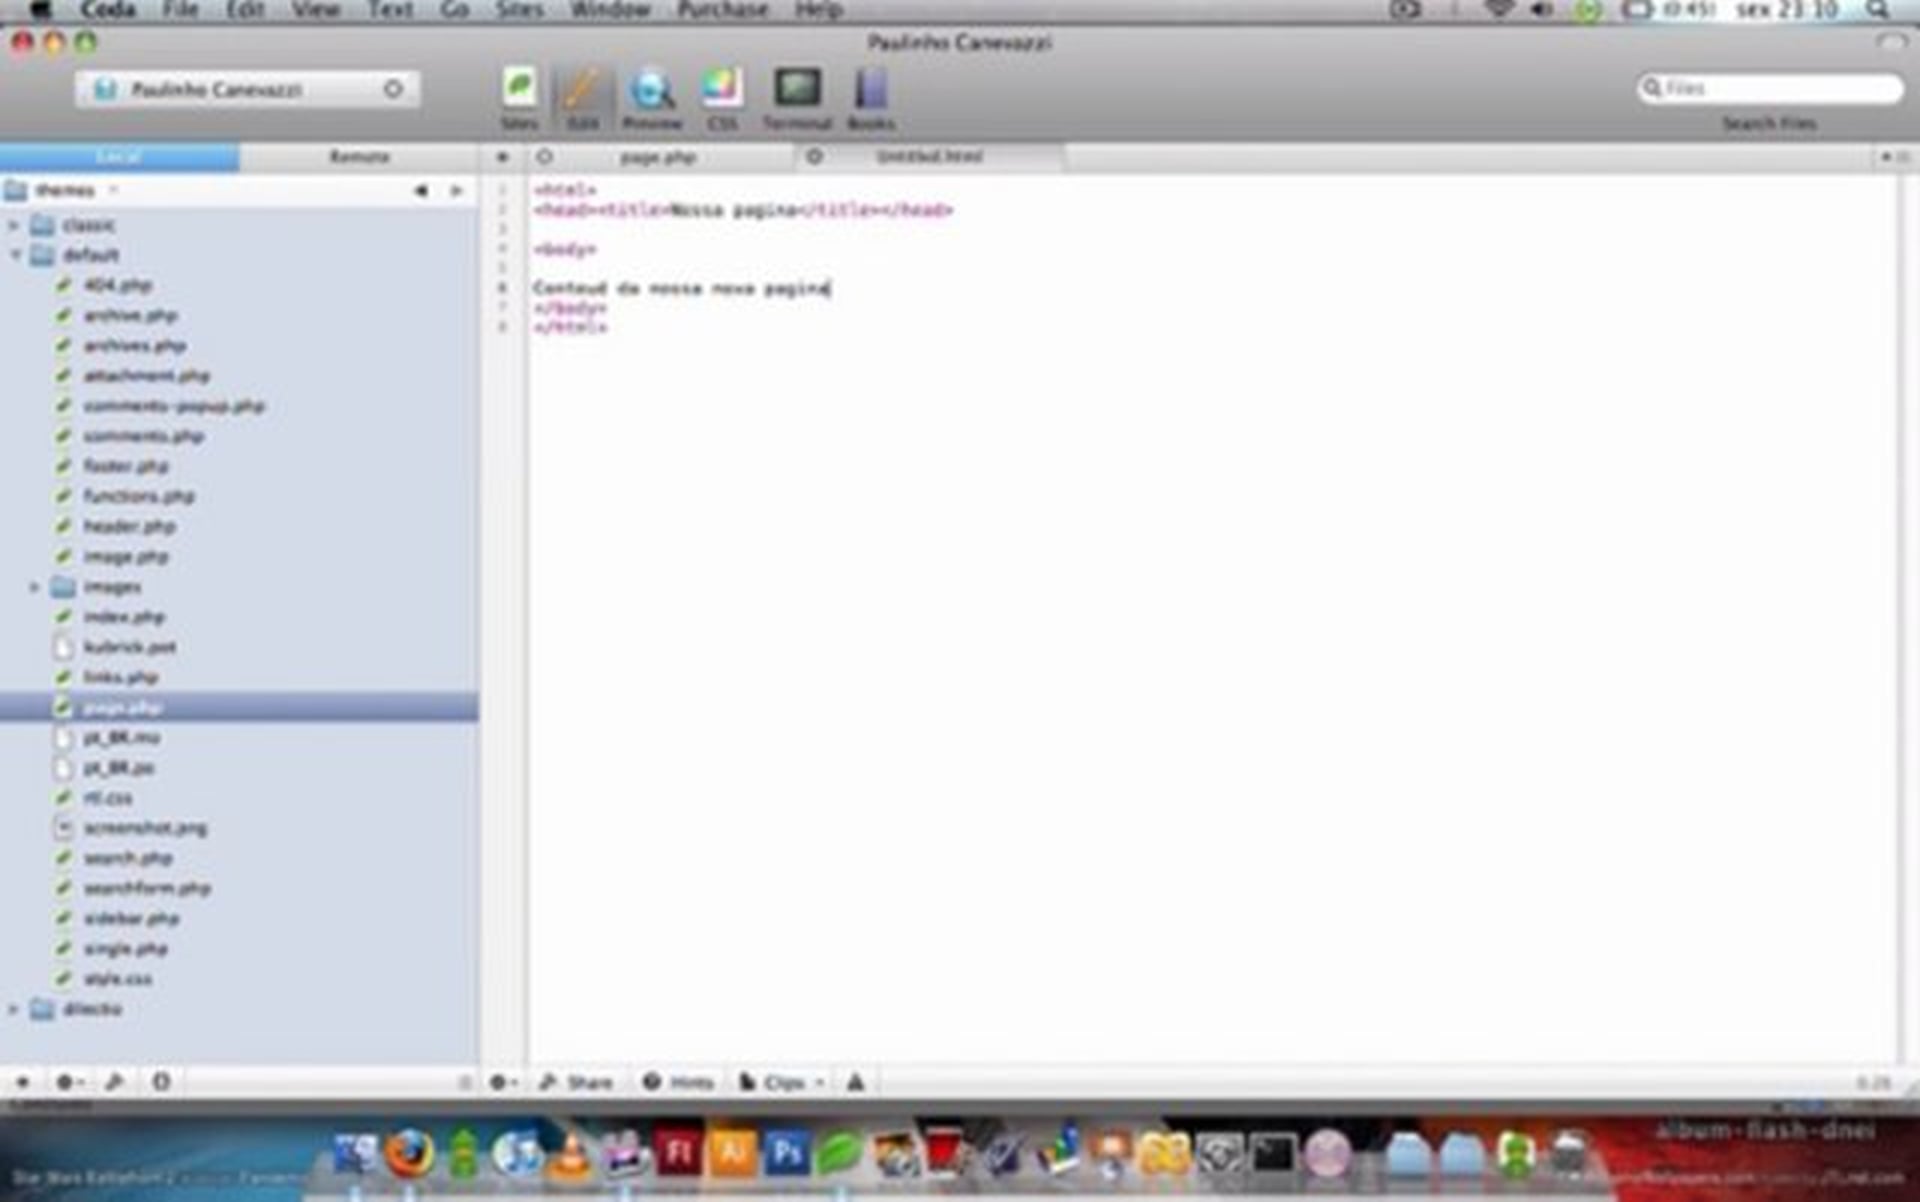Click the info icon at sidebar bottom
This screenshot has height=1202, width=1920.
point(161,1081)
